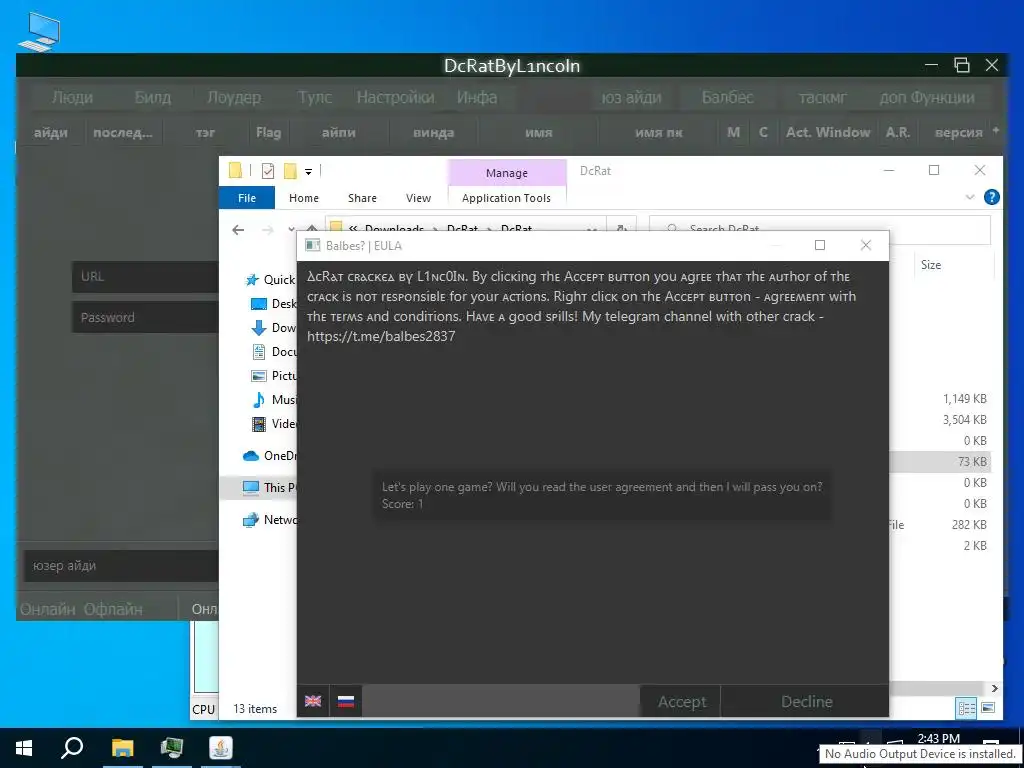Sort by the айди column header
Image resolution: width=1024 pixels, height=768 pixels.
pyautogui.click(x=50, y=133)
